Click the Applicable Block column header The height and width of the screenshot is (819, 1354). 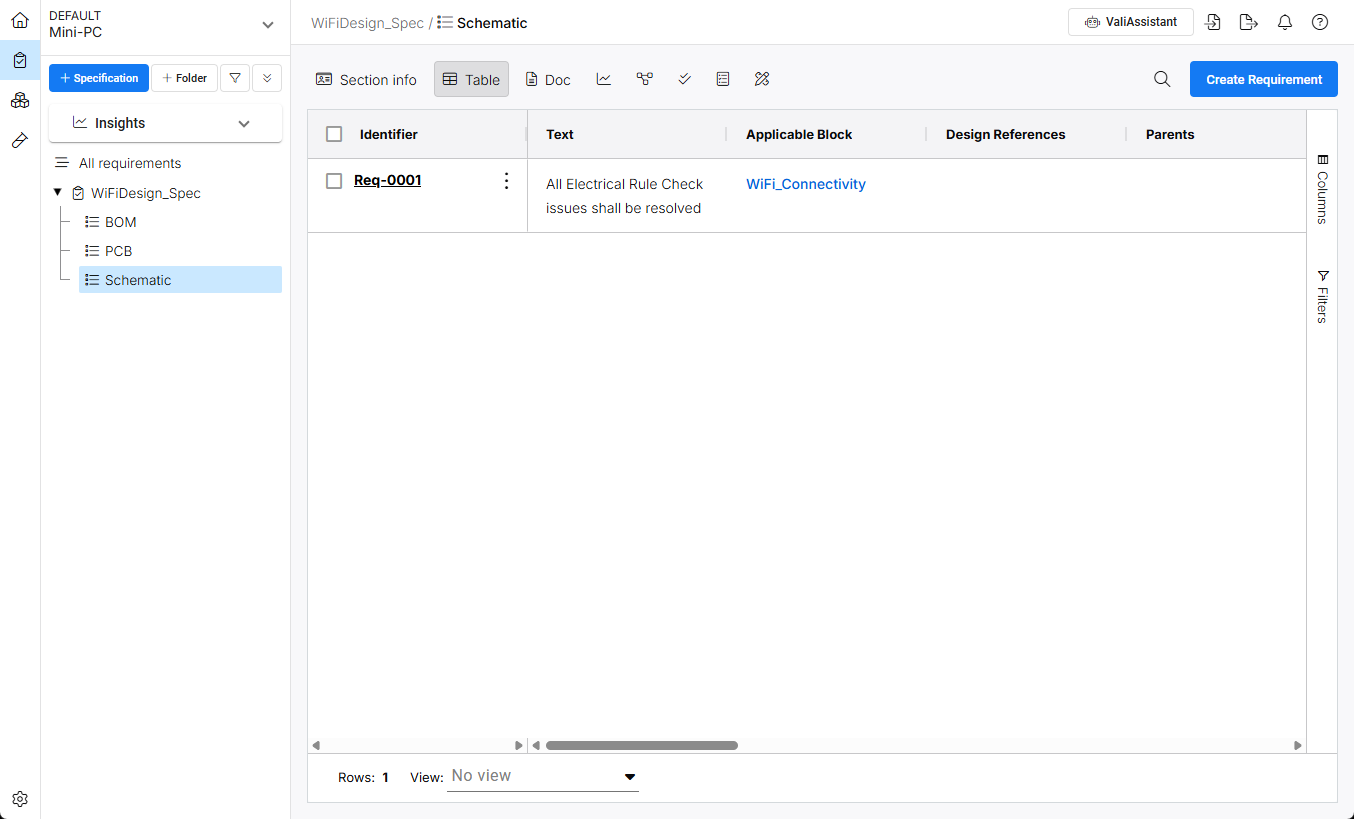[799, 134]
